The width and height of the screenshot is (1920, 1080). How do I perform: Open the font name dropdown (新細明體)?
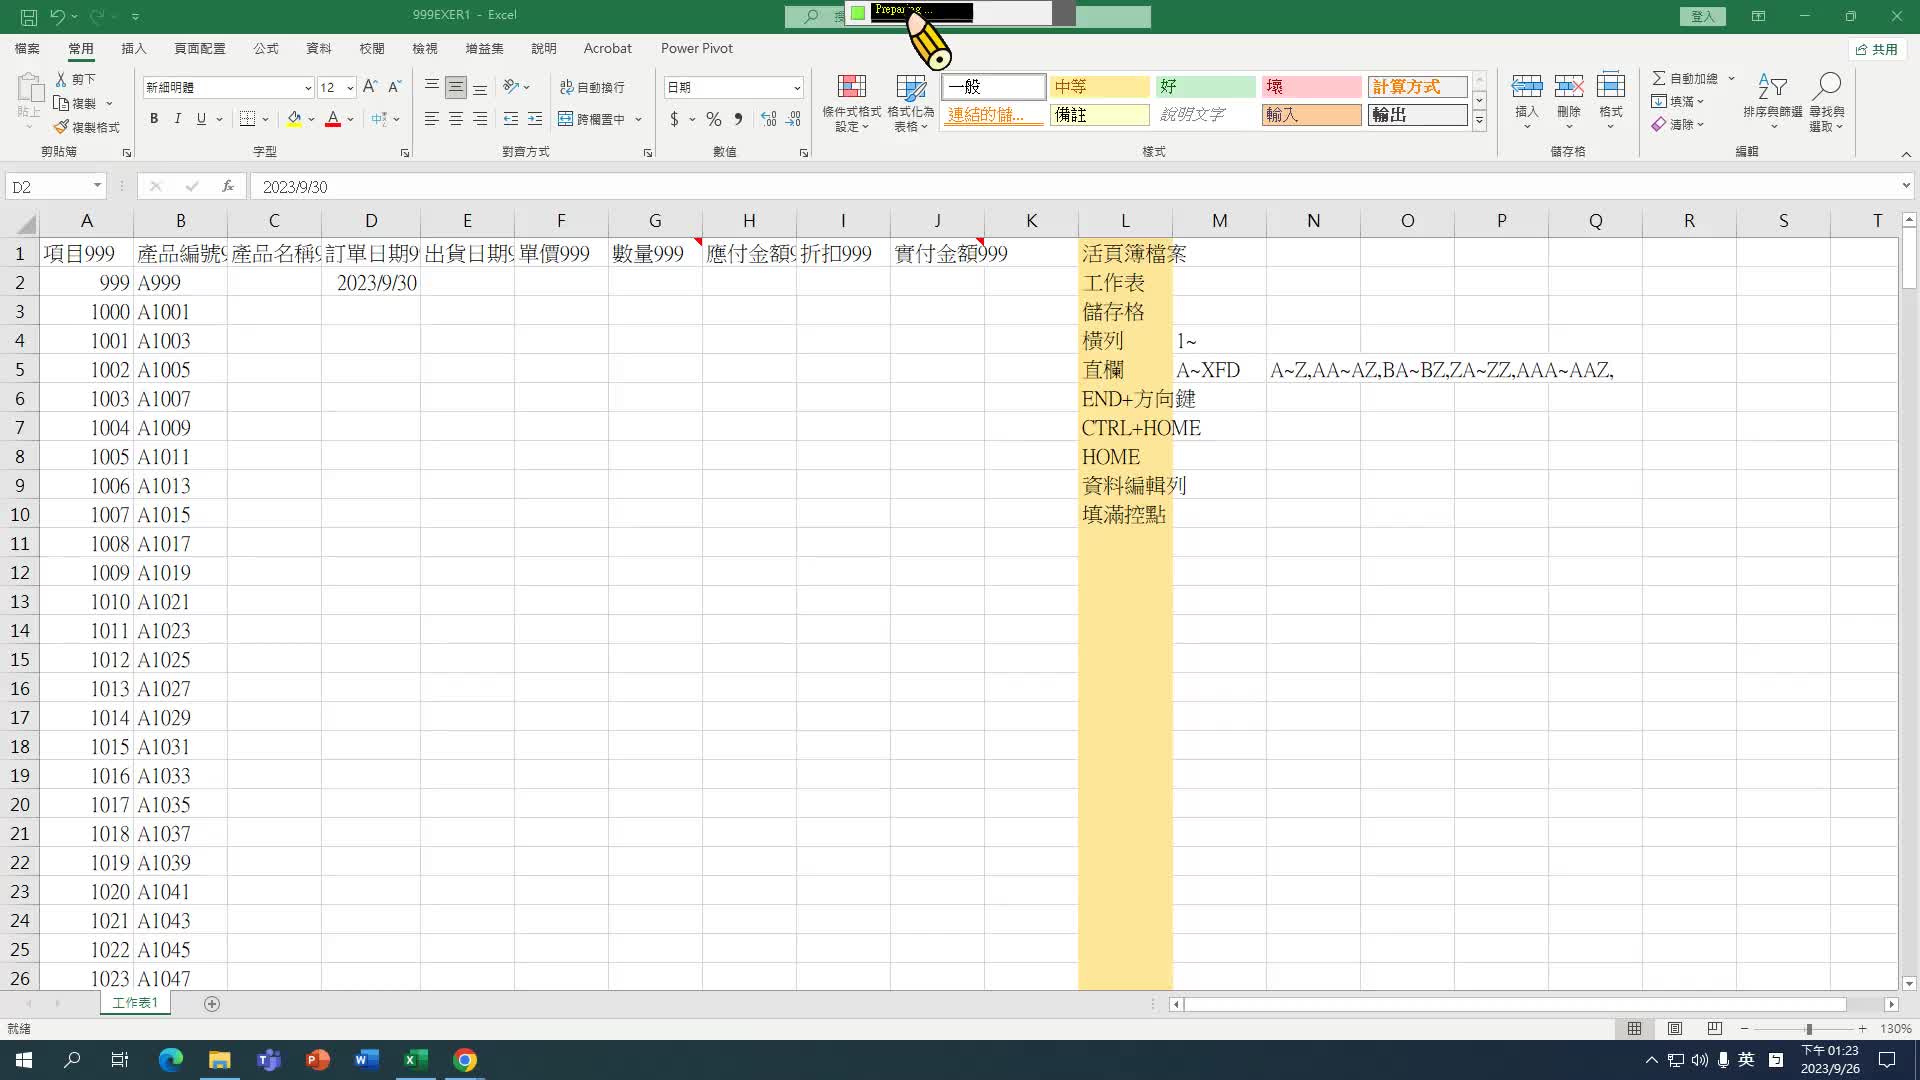click(x=308, y=88)
